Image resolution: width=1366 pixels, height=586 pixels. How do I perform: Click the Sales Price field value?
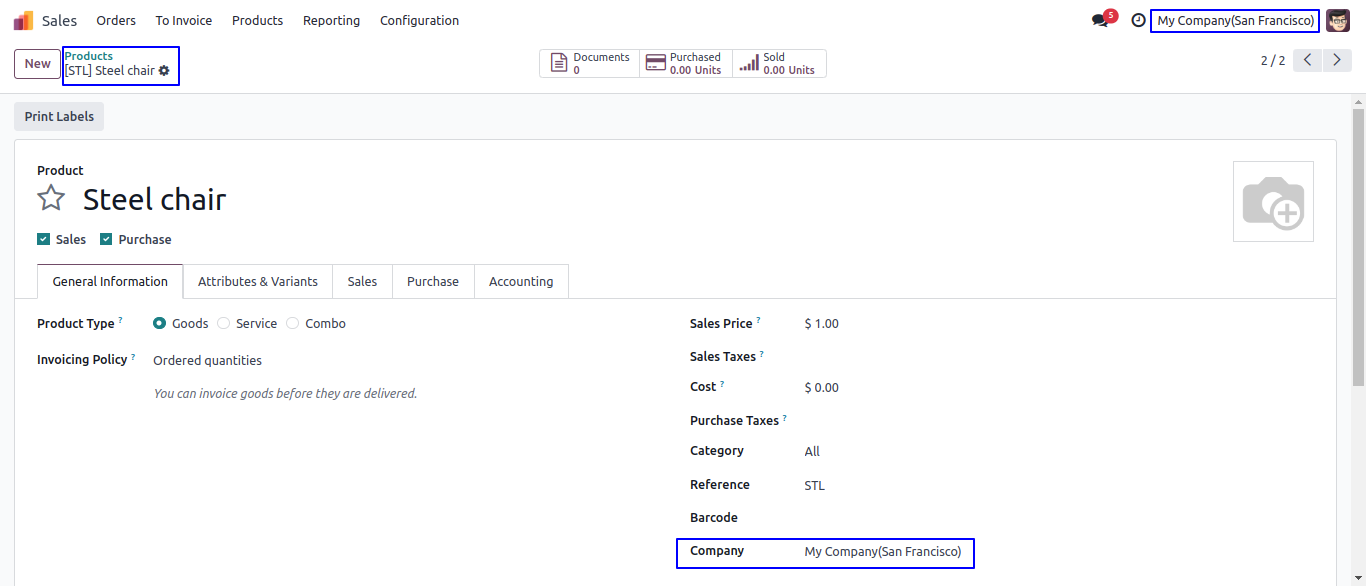click(x=822, y=324)
